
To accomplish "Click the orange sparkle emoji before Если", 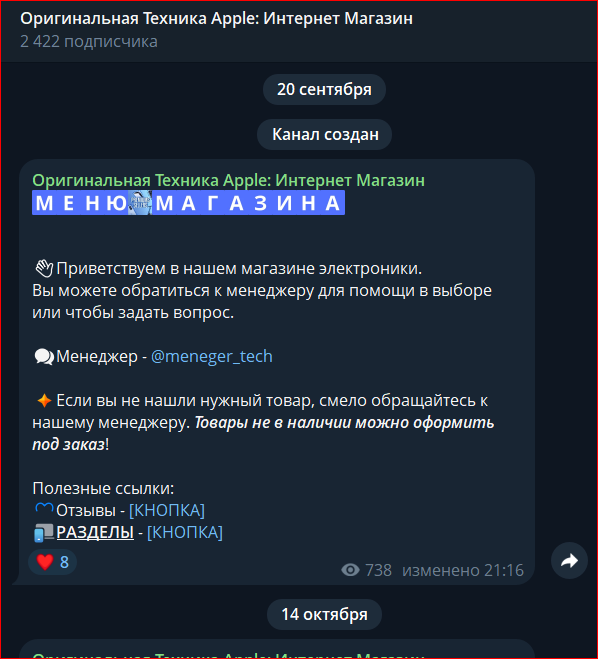I will [44, 401].
